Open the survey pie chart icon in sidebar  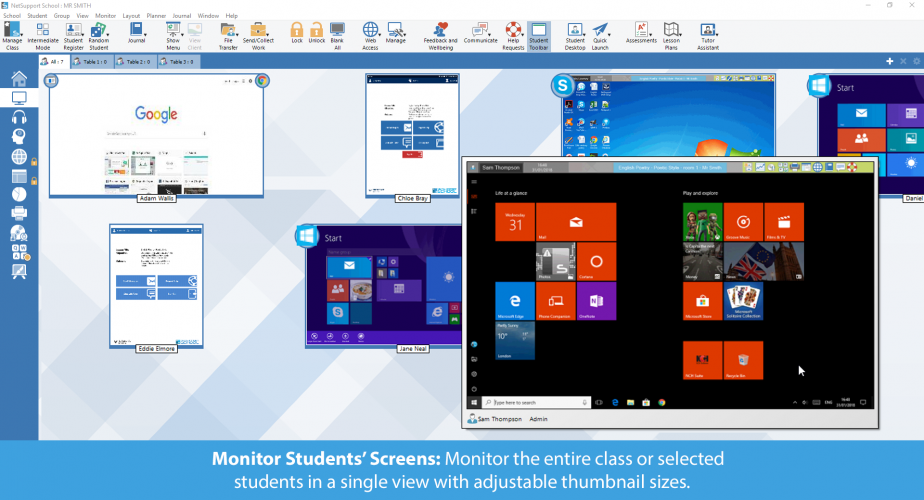tap(19, 194)
